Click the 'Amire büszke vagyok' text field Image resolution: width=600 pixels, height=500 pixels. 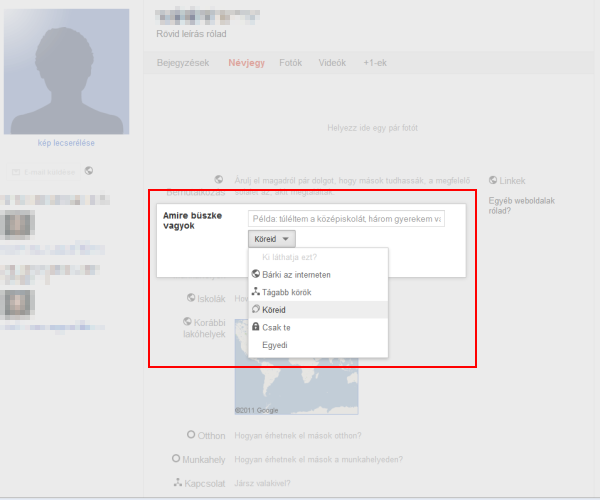[x=346, y=218]
